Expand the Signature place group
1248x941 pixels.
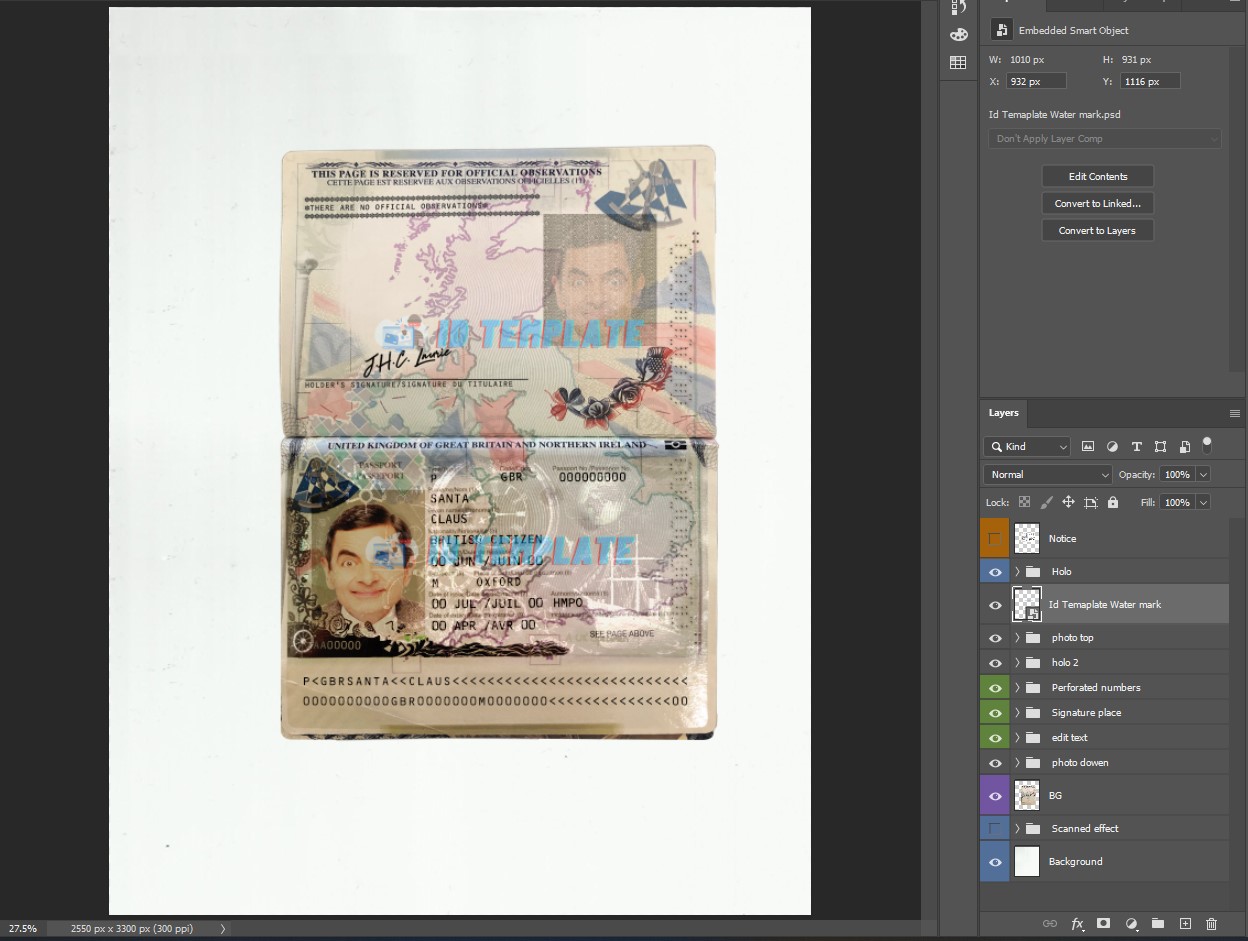point(1017,713)
